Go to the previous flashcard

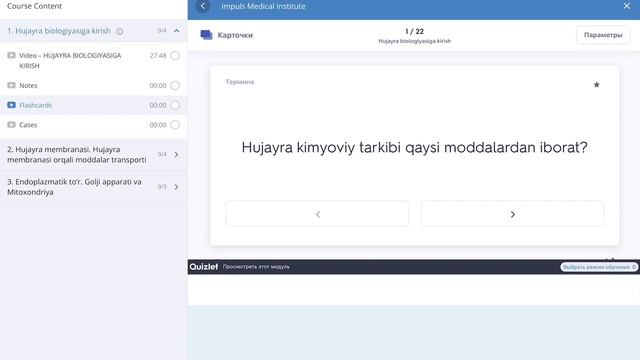[317, 213]
